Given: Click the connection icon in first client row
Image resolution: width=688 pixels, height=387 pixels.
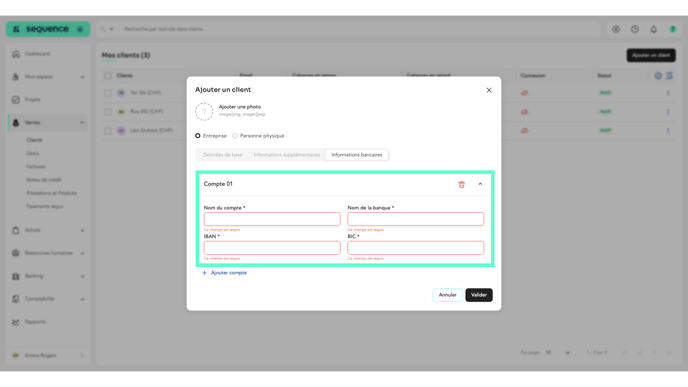Looking at the screenshot, I should click(x=524, y=93).
